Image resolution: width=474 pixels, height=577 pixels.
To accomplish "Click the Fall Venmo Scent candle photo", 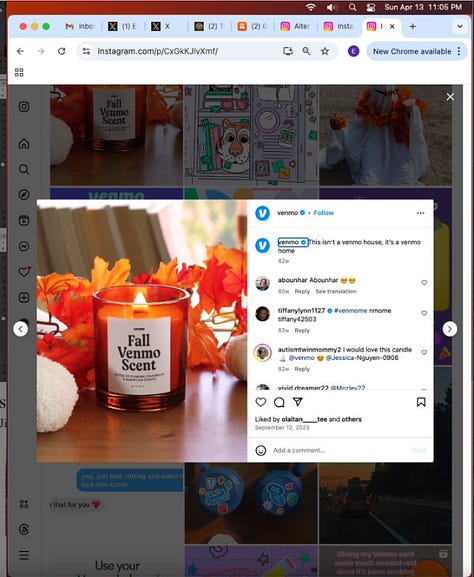I will pos(142,331).
